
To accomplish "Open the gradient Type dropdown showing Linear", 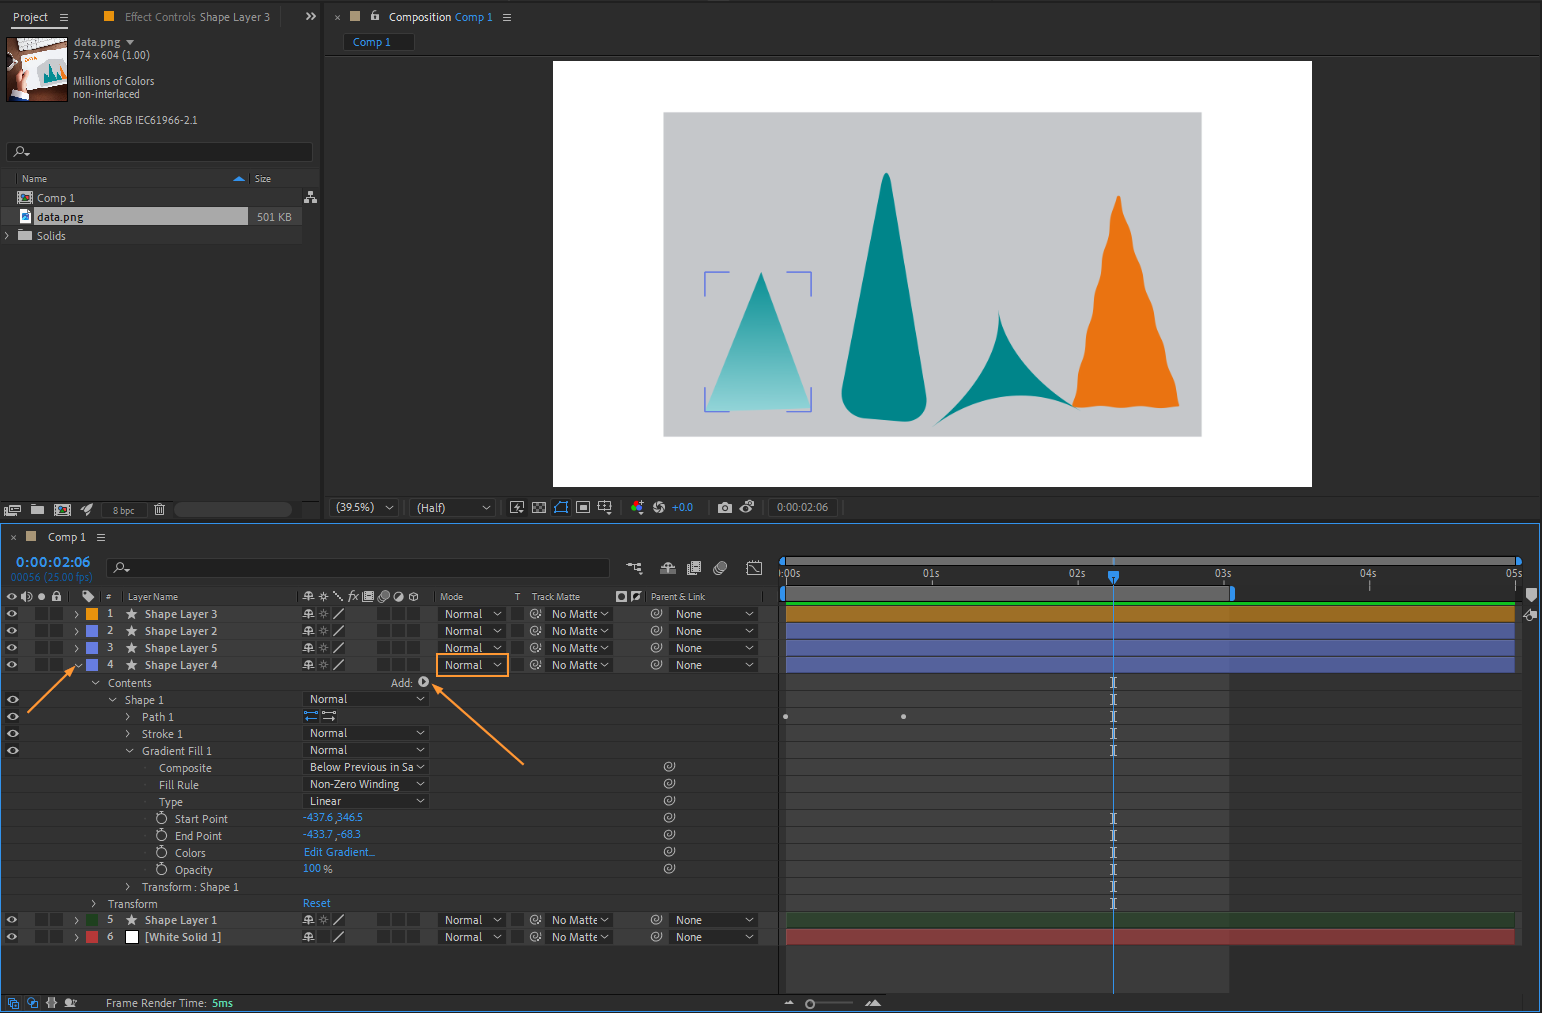I will 366,801.
